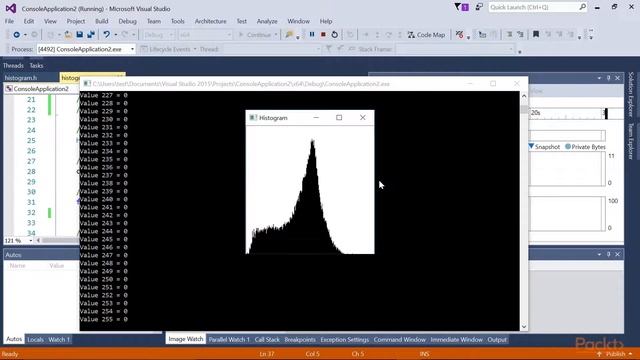640x360 pixels.
Task: Close the Diagnostic Tools panel
Action: tap(618, 78)
